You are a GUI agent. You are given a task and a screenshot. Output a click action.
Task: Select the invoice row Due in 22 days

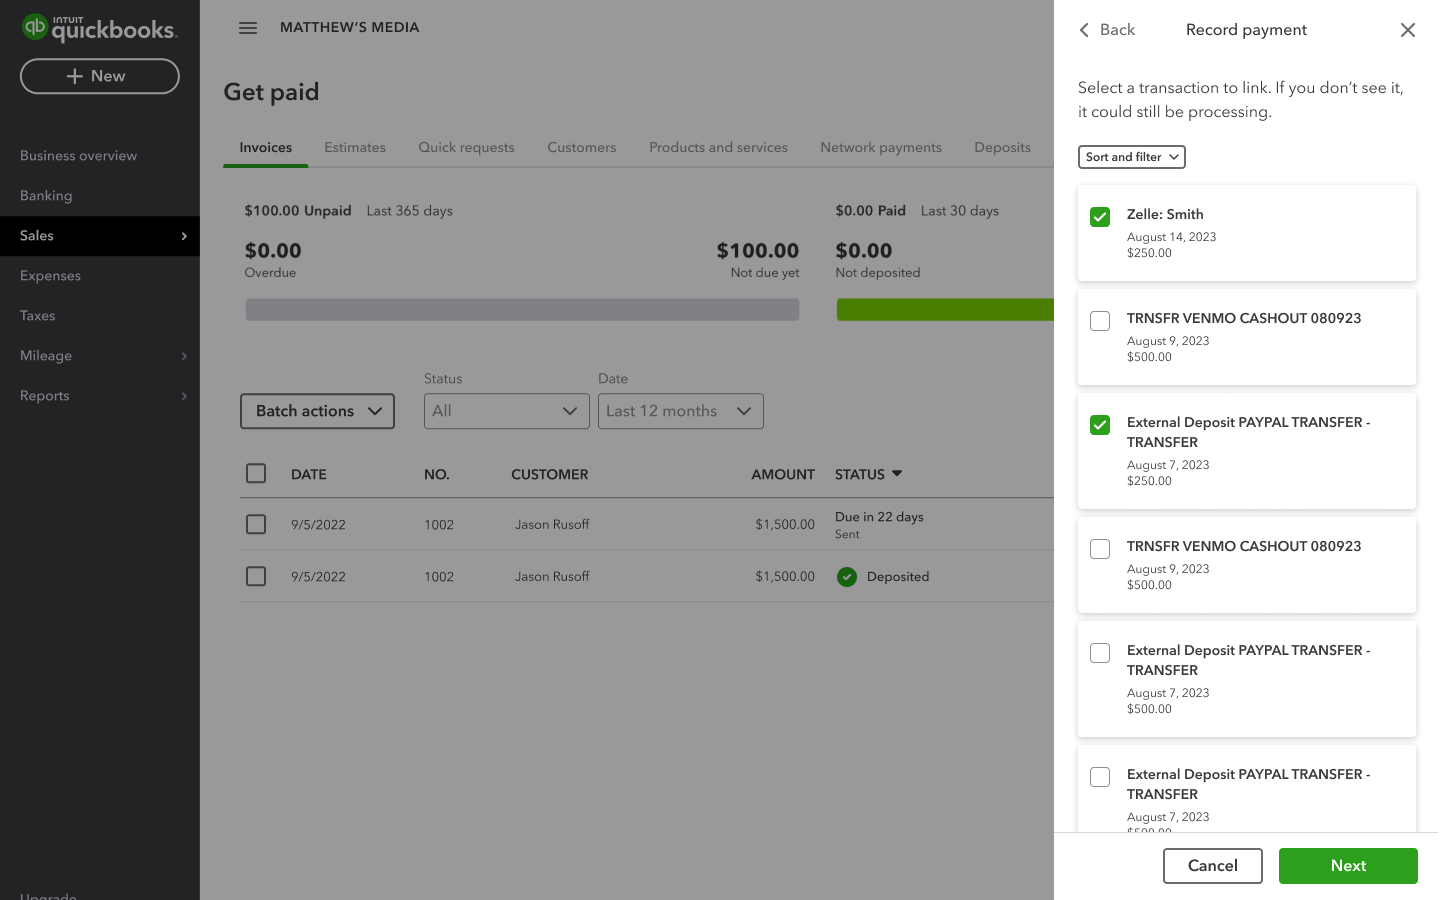(x=256, y=524)
